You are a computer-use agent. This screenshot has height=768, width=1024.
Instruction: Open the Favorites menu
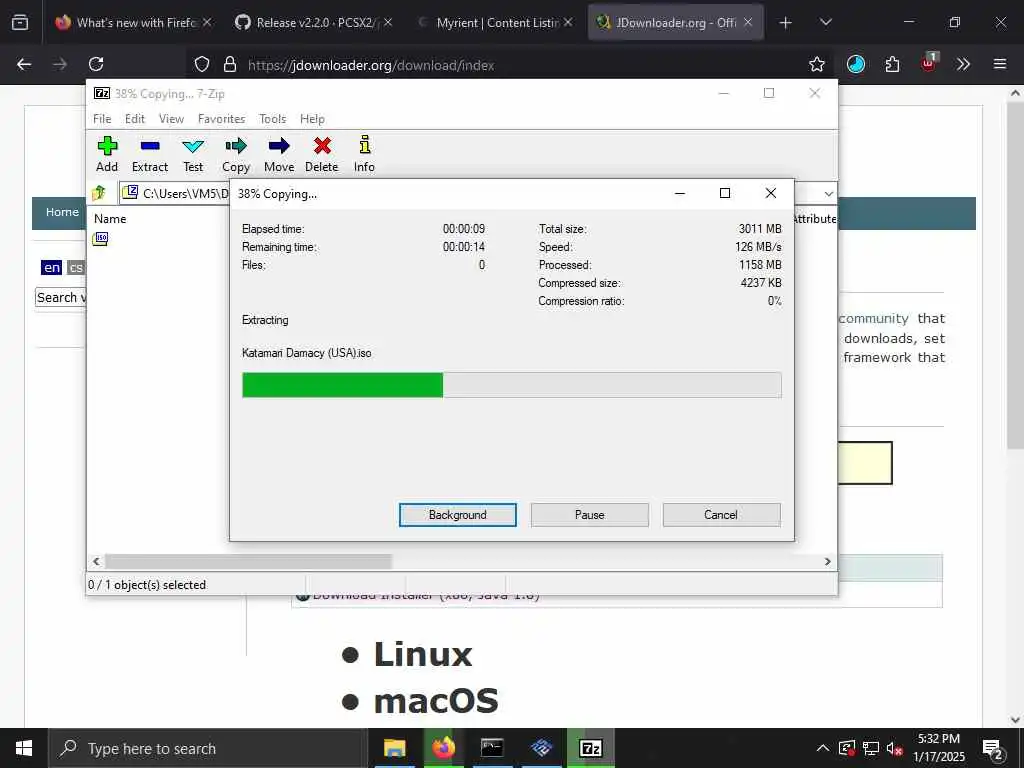pyautogui.click(x=221, y=119)
